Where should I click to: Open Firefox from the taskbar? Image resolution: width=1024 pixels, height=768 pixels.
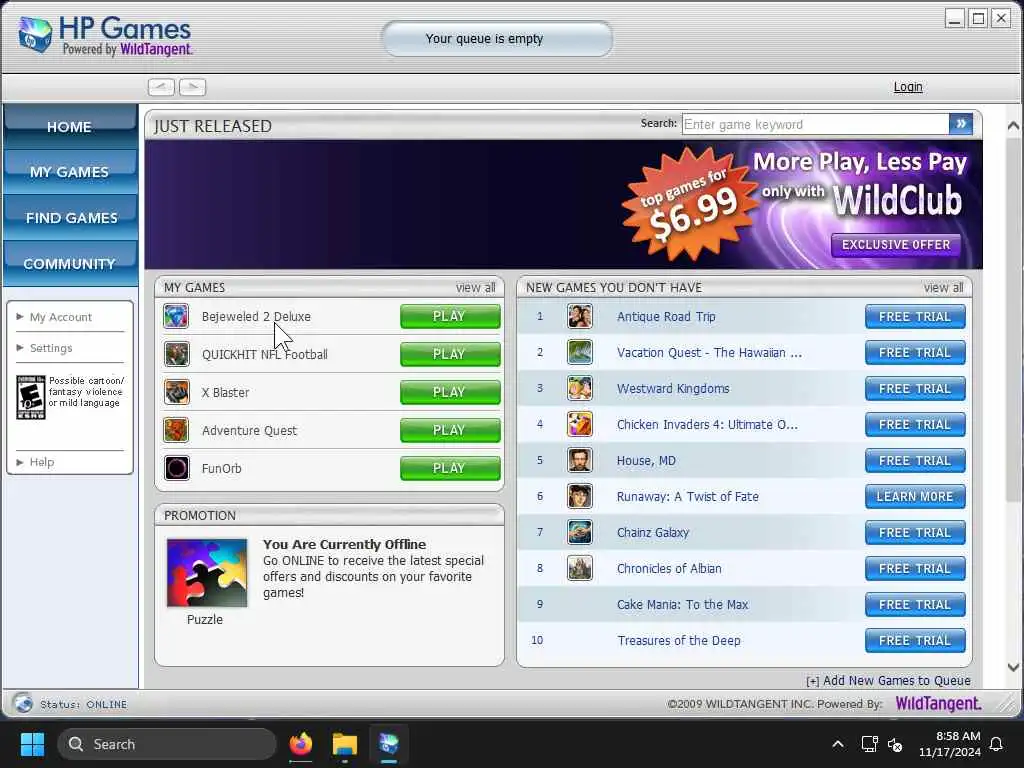click(300, 744)
